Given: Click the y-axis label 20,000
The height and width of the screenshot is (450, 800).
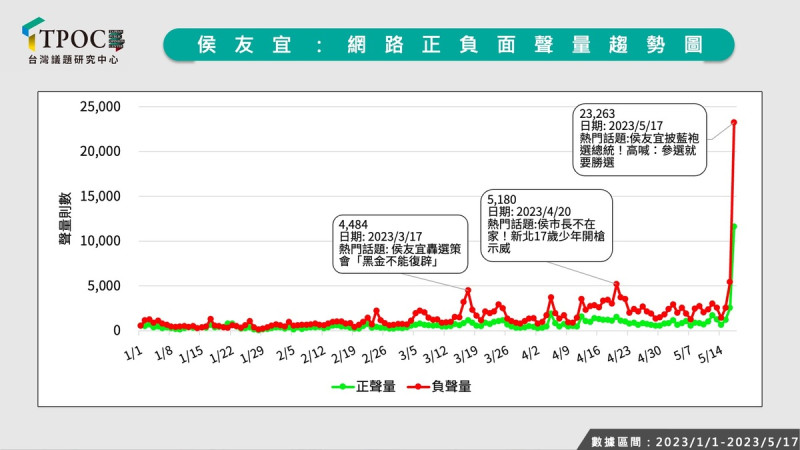Looking at the screenshot, I should coord(100,152).
